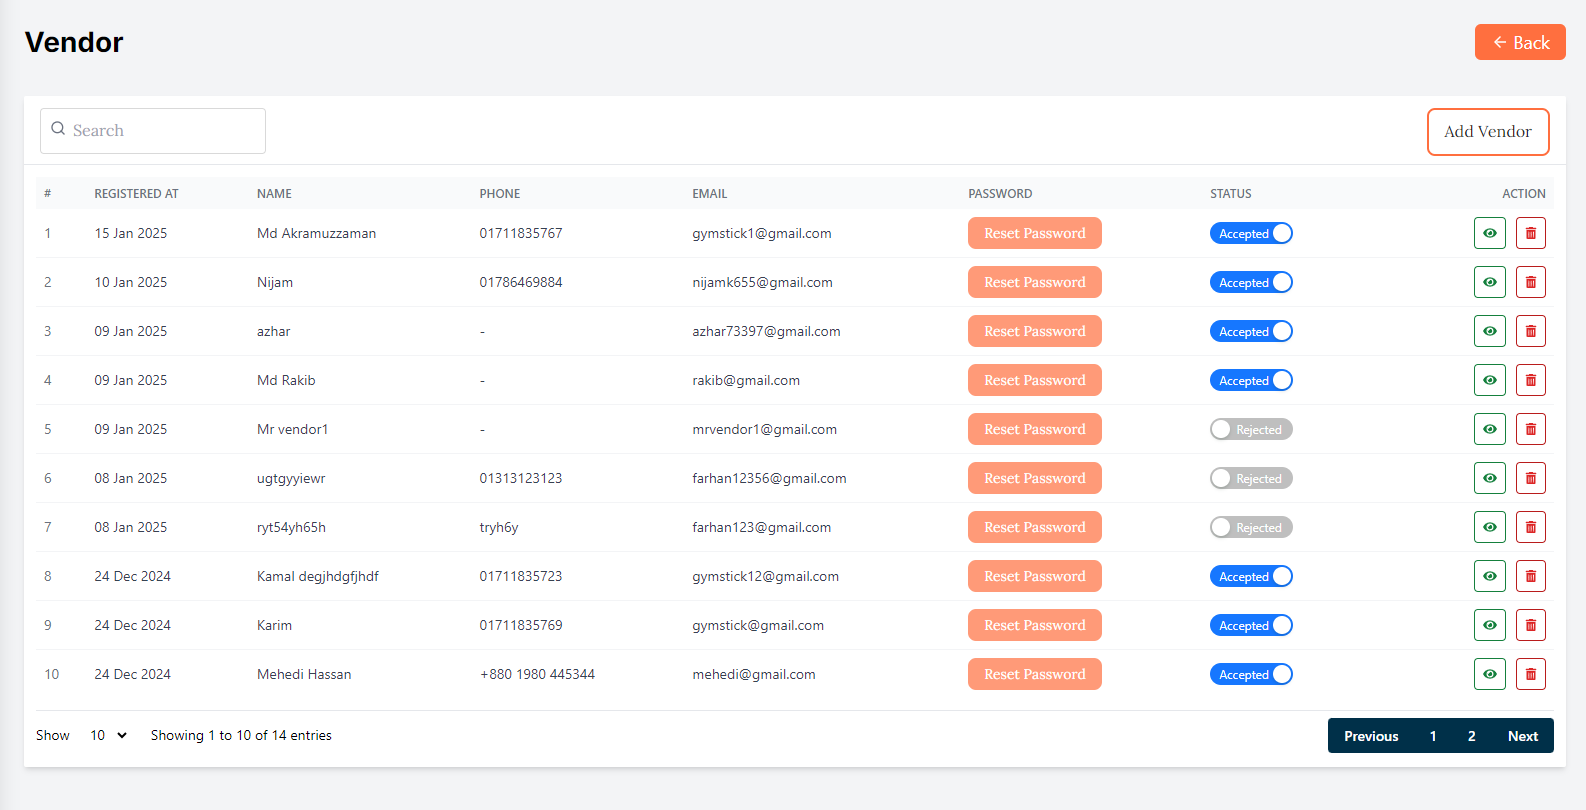Toggle Accepted status for Md Akramuzzaman
The height and width of the screenshot is (810, 1586).
1251,233
